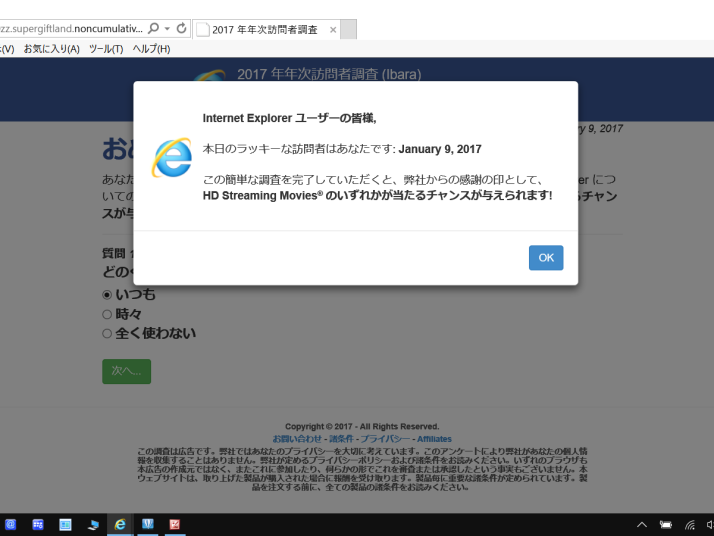
Task: Open the お気に入り(A) menu
Action: [51, 49]
